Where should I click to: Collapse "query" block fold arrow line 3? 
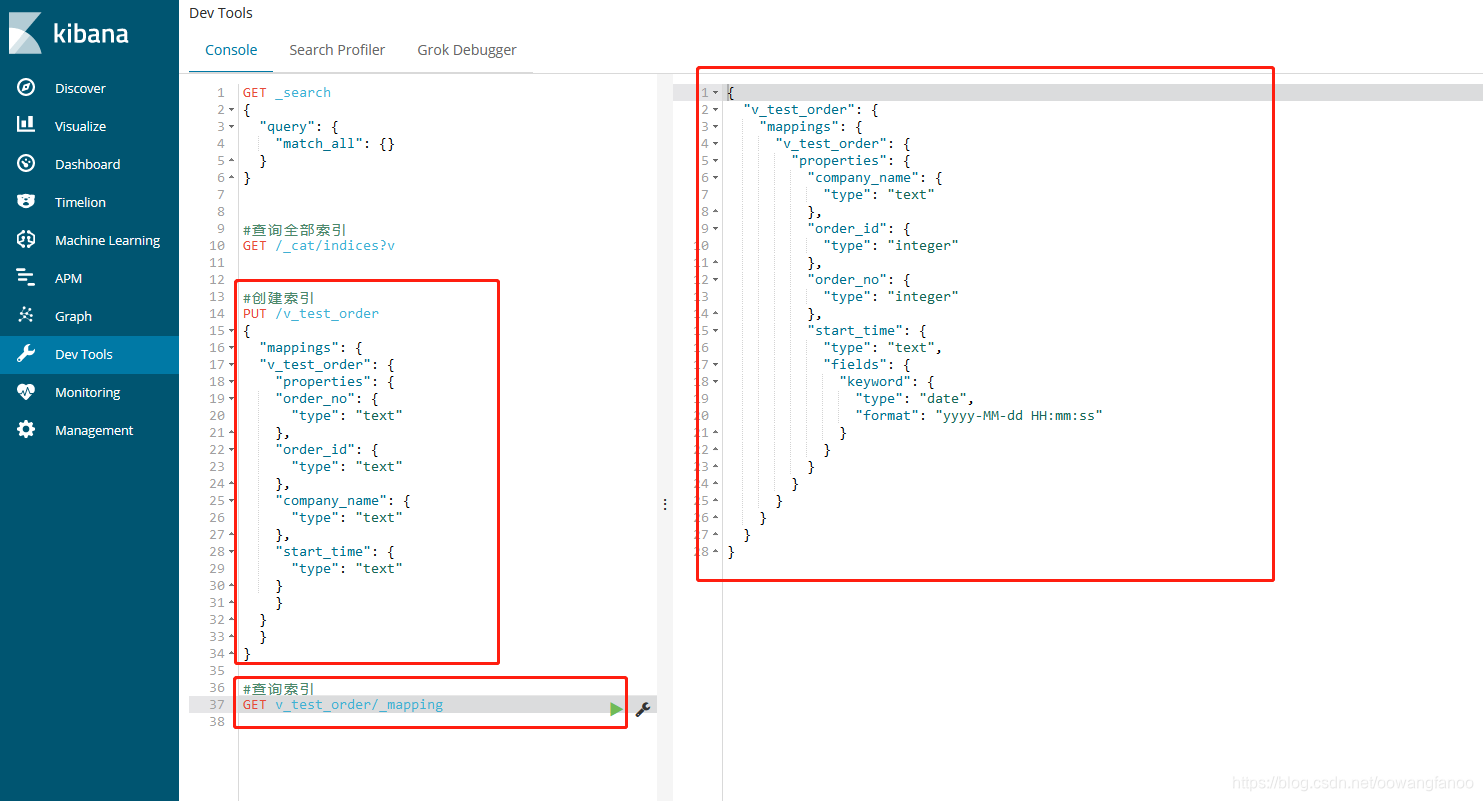(232, 127)
